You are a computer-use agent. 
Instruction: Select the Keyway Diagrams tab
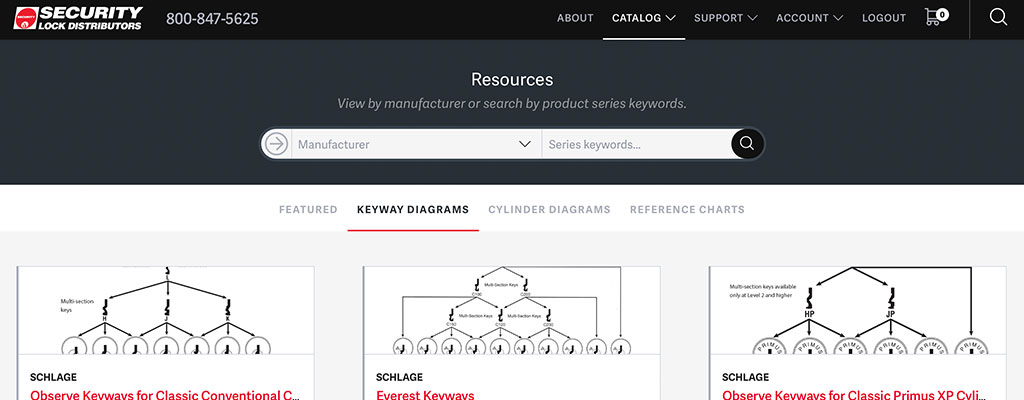(x=413, y=210)
